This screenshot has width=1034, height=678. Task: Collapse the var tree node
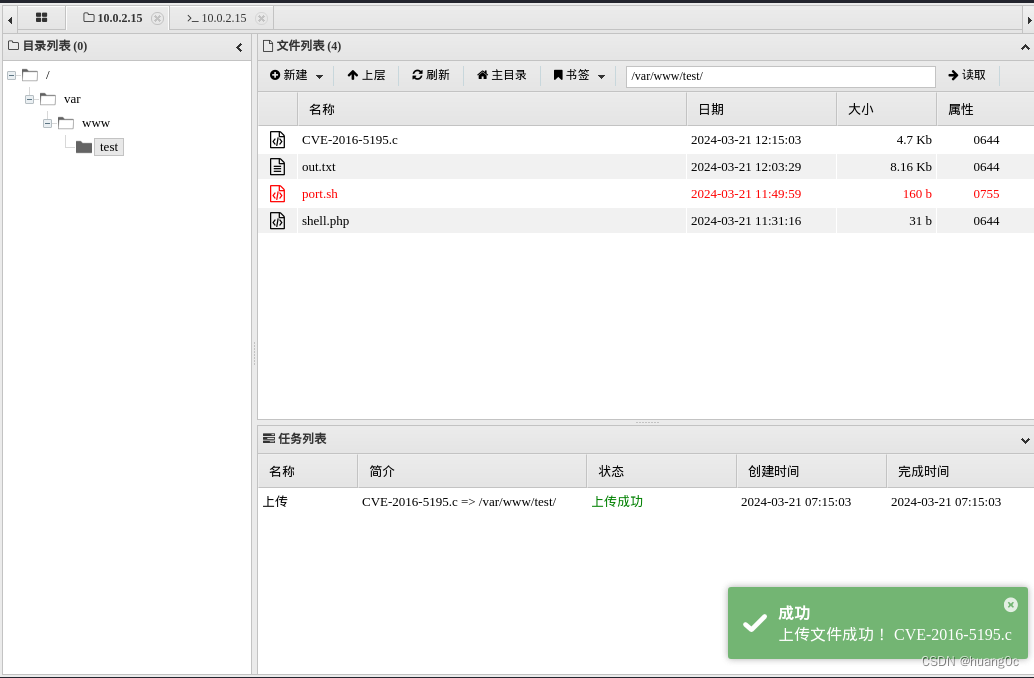tap(30, 100)
